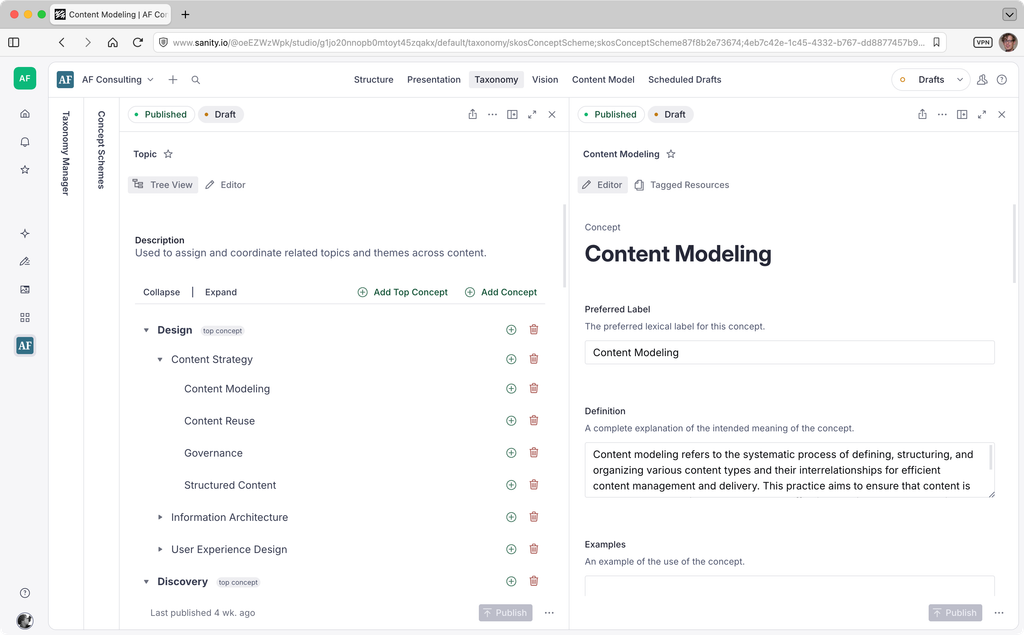1024x635 pixels.
Task: Close the Topic pane
Action: click(552, 114)
